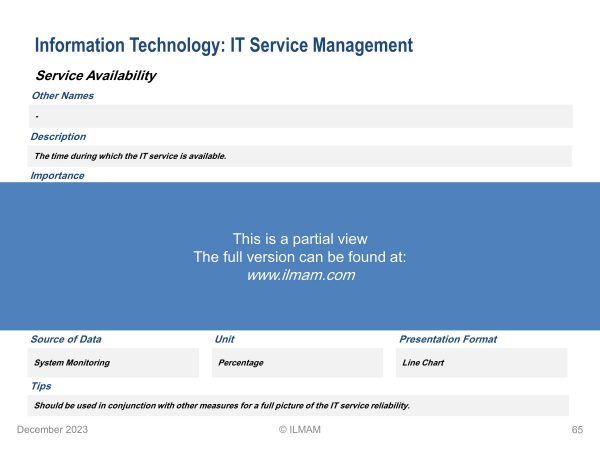Image resolution: width=600 pixels, height=450 pixels.
Task: Open the www.ilmam.com link
Action: [x=300, y=275]
